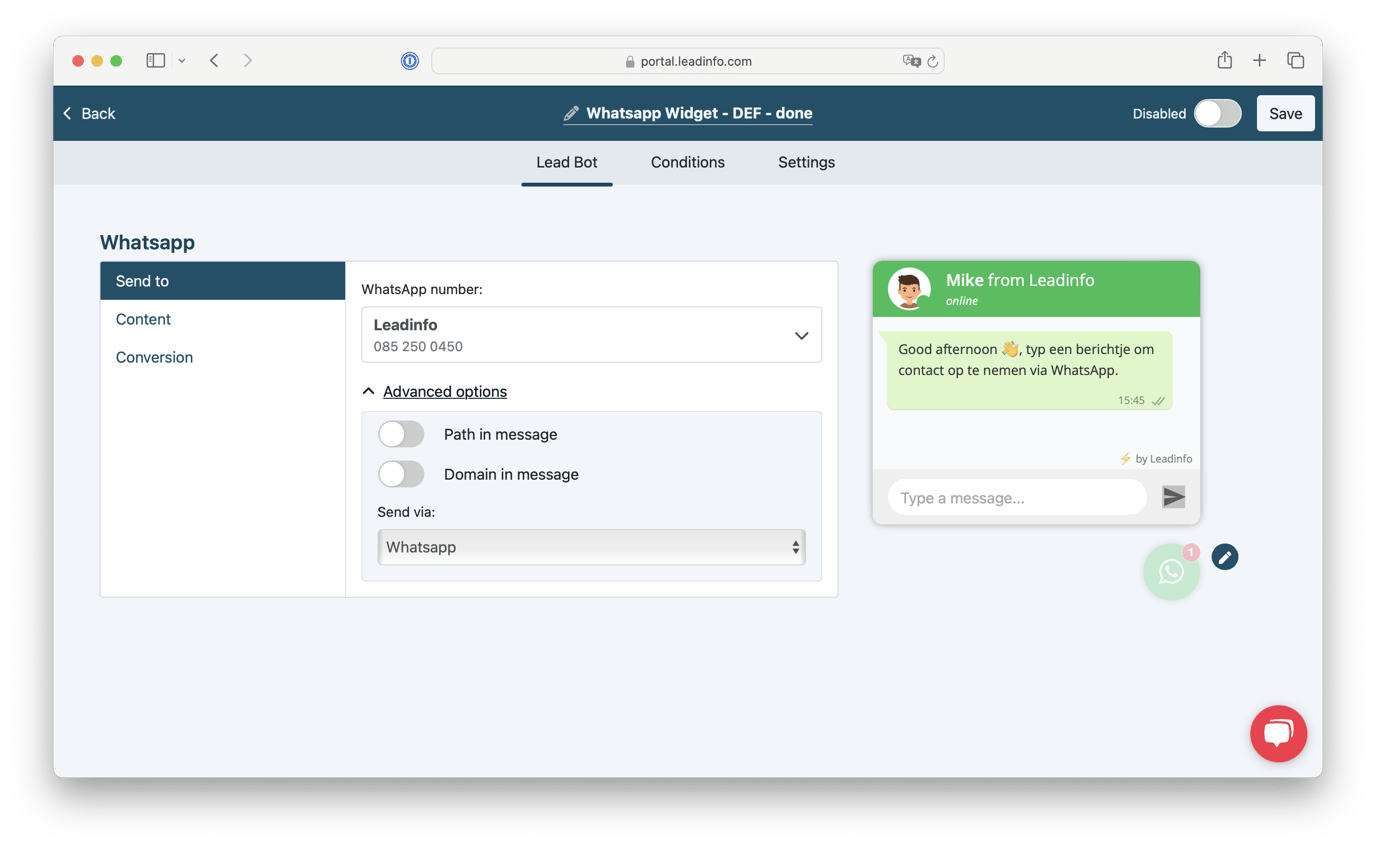Open the Send via Whatsapp select

(x=591, y=547)
